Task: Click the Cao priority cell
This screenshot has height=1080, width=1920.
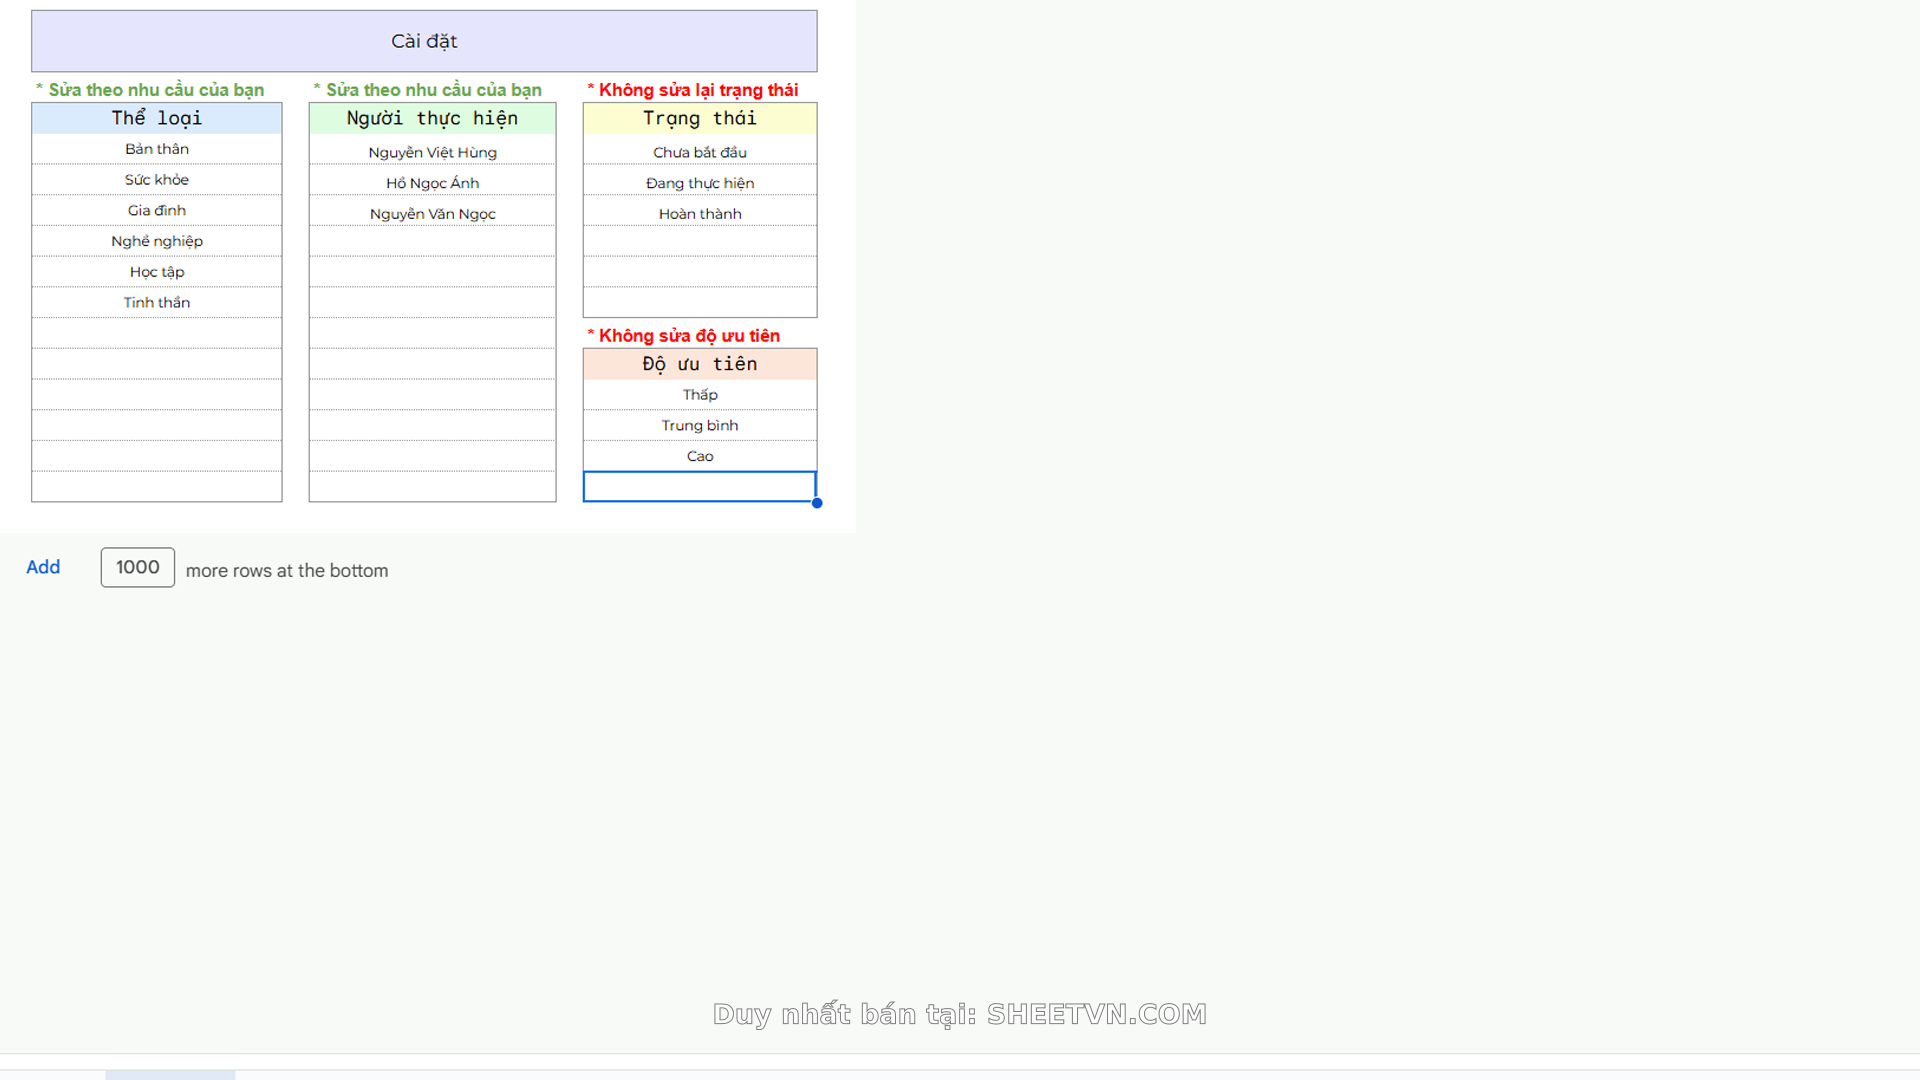Action: pyautogui.click(x=700, y=456)
